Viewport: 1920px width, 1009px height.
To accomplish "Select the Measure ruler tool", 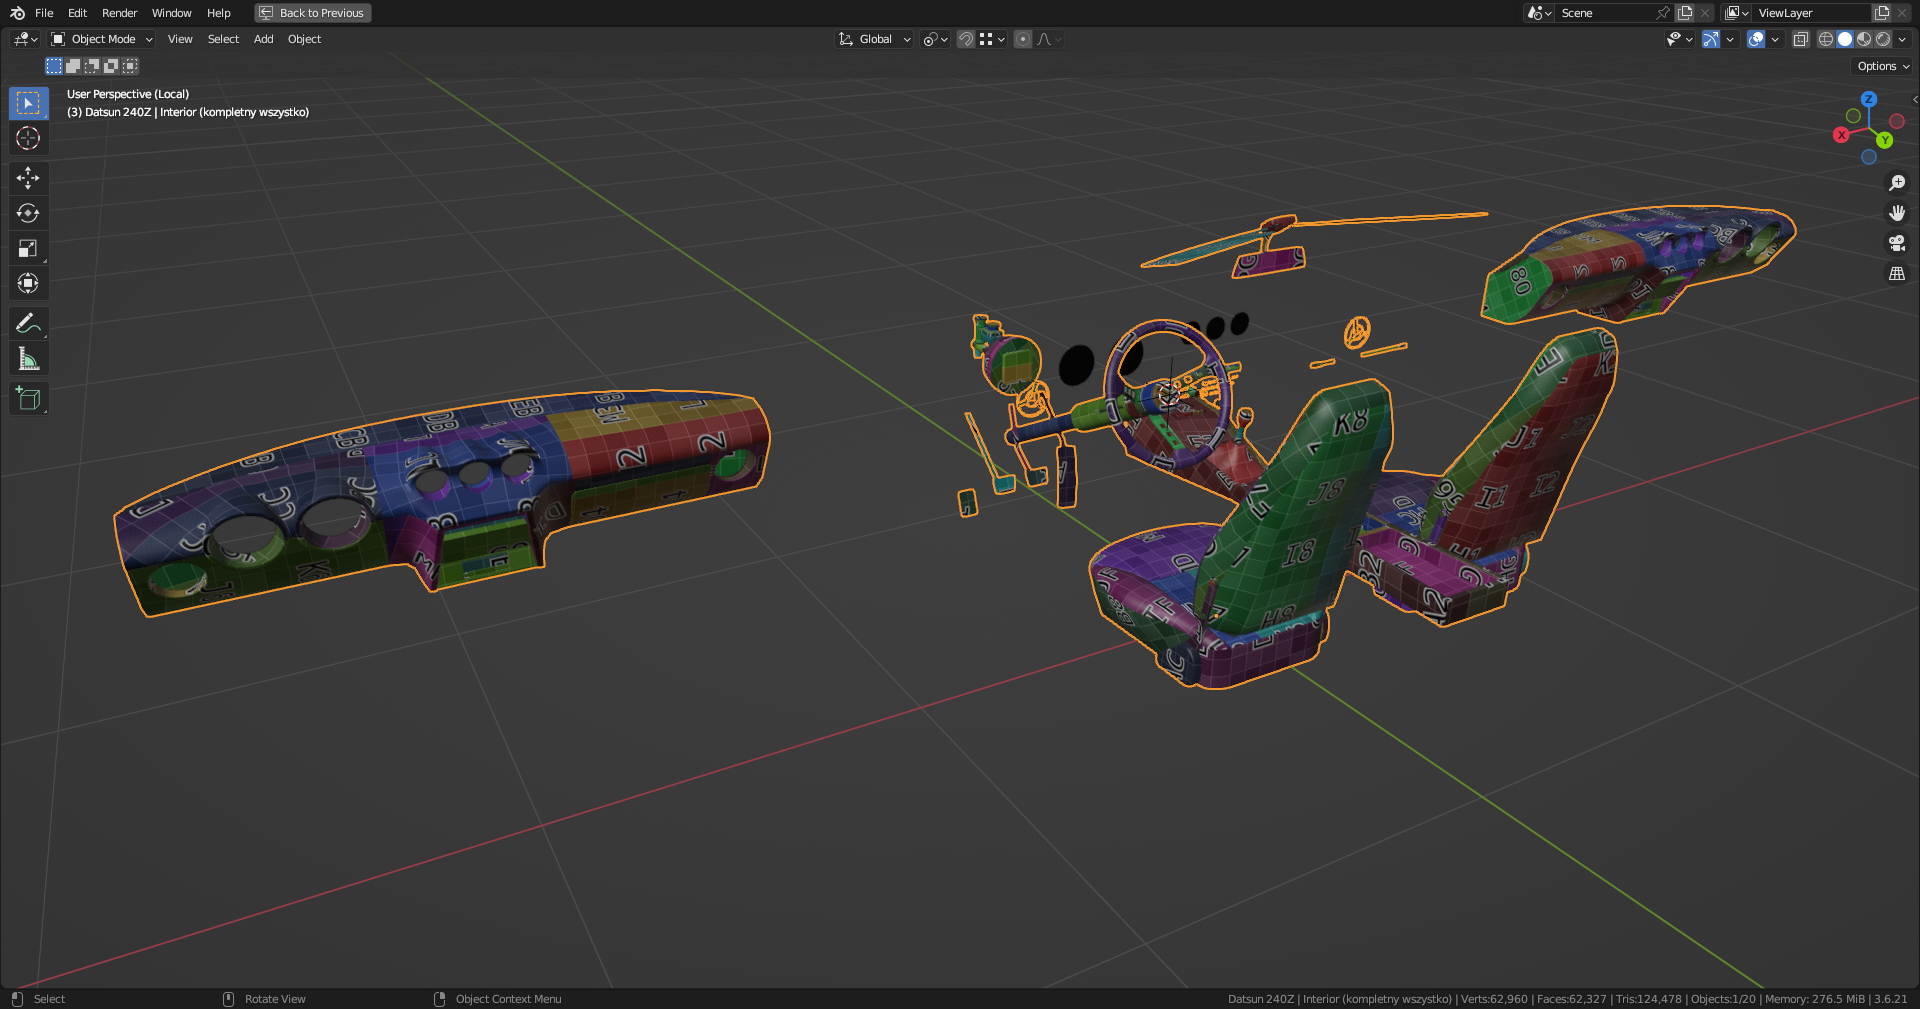I will coord(28,358).
